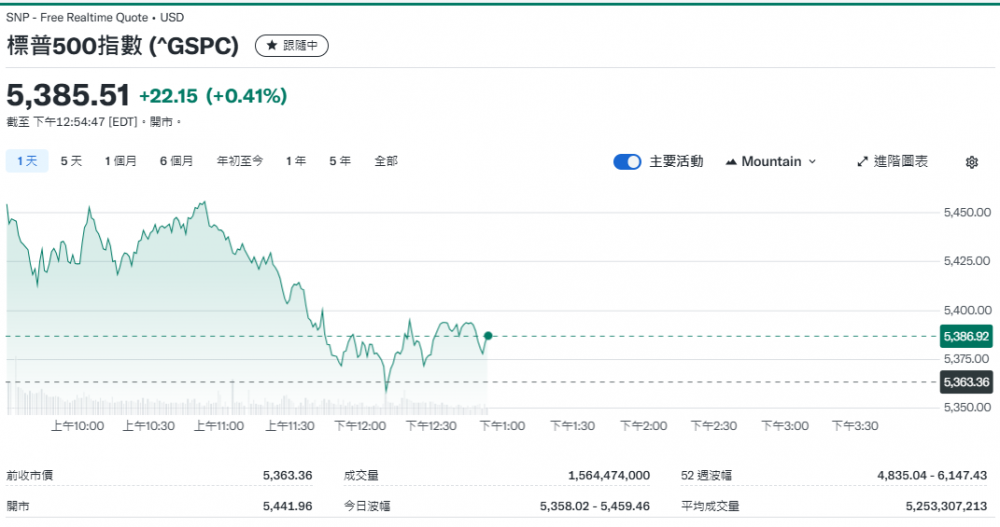Open 進階圖表 with the expand arrows icon
This screenshot has height=527, width=1000.
pyautogui.click(x=863, y=162)
